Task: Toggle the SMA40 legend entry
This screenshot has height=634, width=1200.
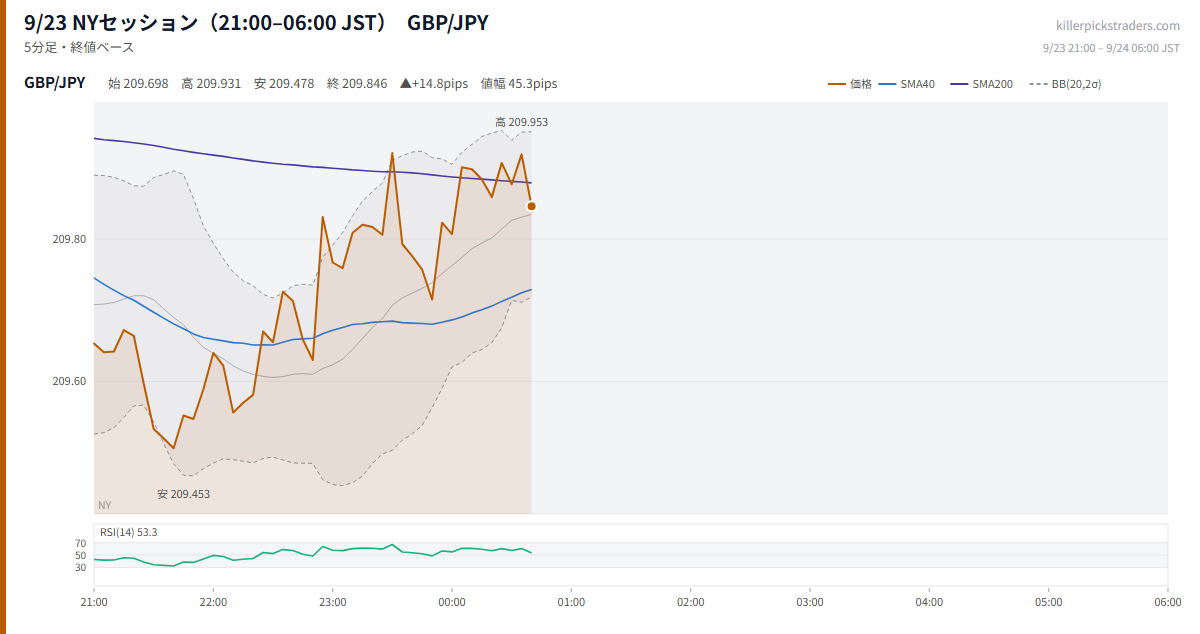Action: coord(906,84)
